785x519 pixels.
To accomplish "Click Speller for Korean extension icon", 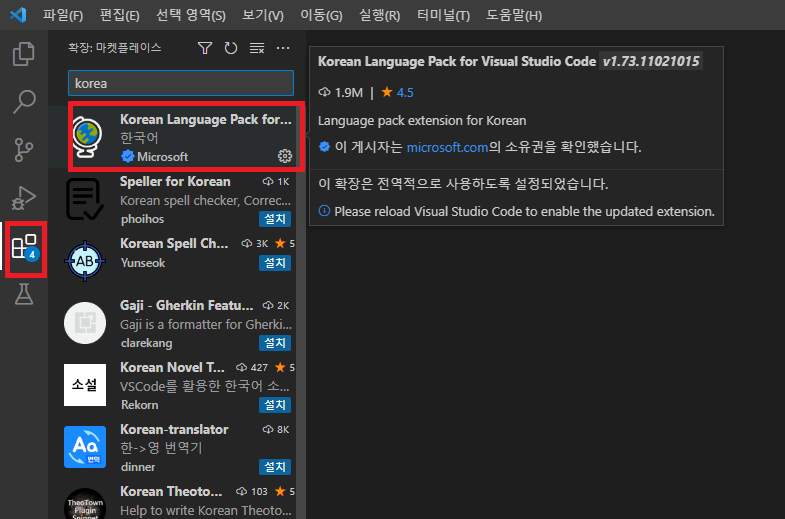I will click(85, 199).
